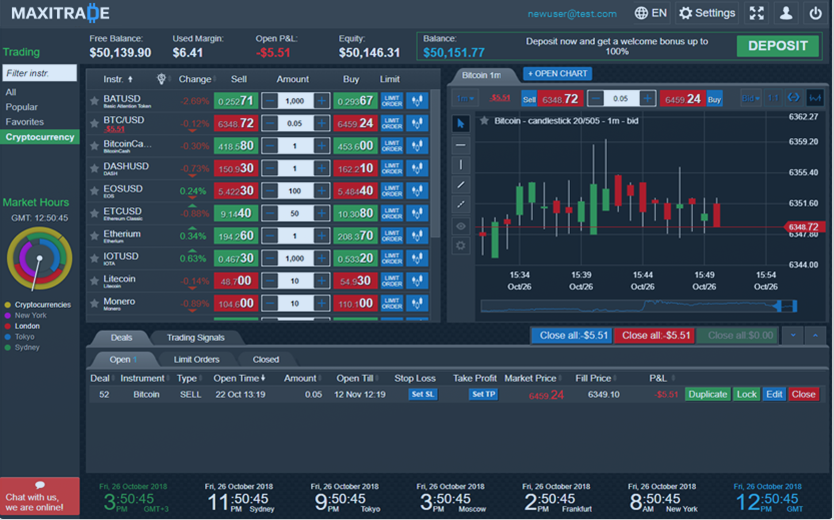834x520 pixels.
Task: Toggle drawings visibility eye icon
Action: [x=461, y=226]
